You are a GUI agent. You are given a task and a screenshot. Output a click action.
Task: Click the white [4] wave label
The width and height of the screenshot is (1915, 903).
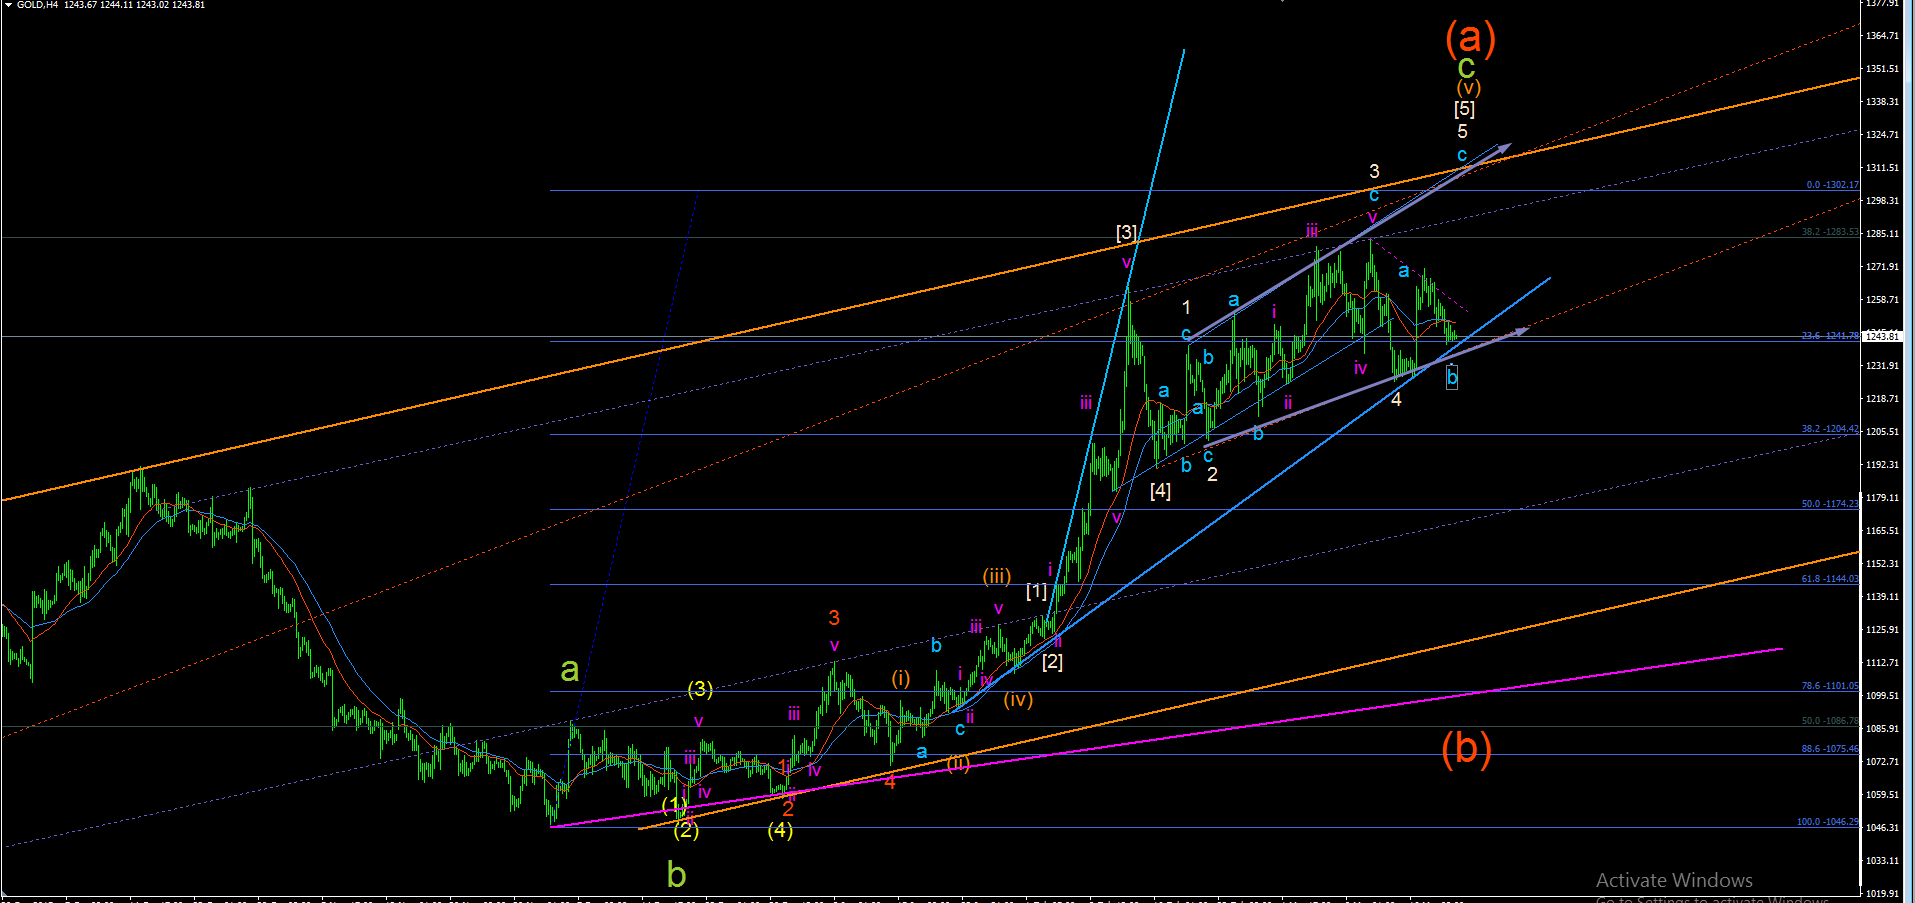point(1160,491)
